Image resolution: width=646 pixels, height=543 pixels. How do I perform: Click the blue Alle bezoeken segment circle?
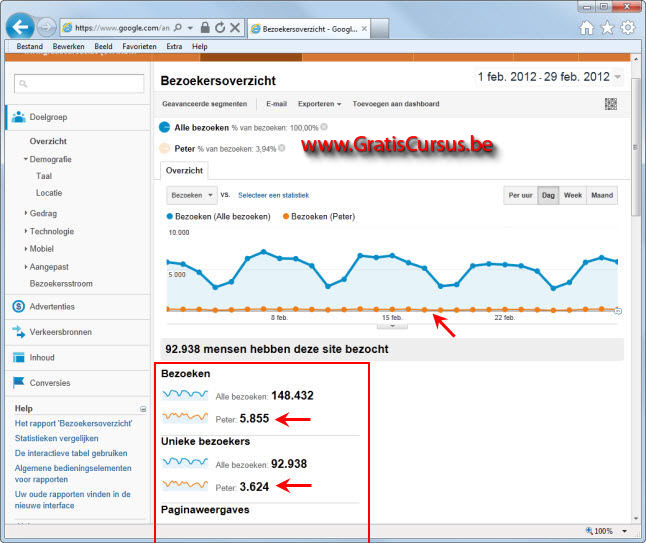[x=164, y=127]
